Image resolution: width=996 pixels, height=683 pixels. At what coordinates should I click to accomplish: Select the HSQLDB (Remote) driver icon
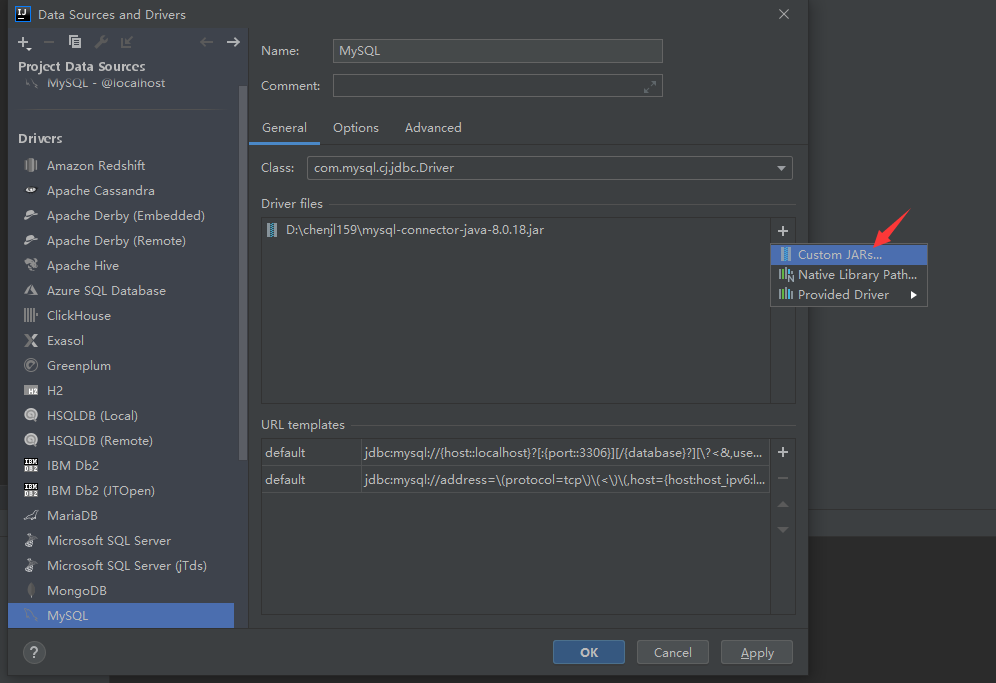coord(30,440)
